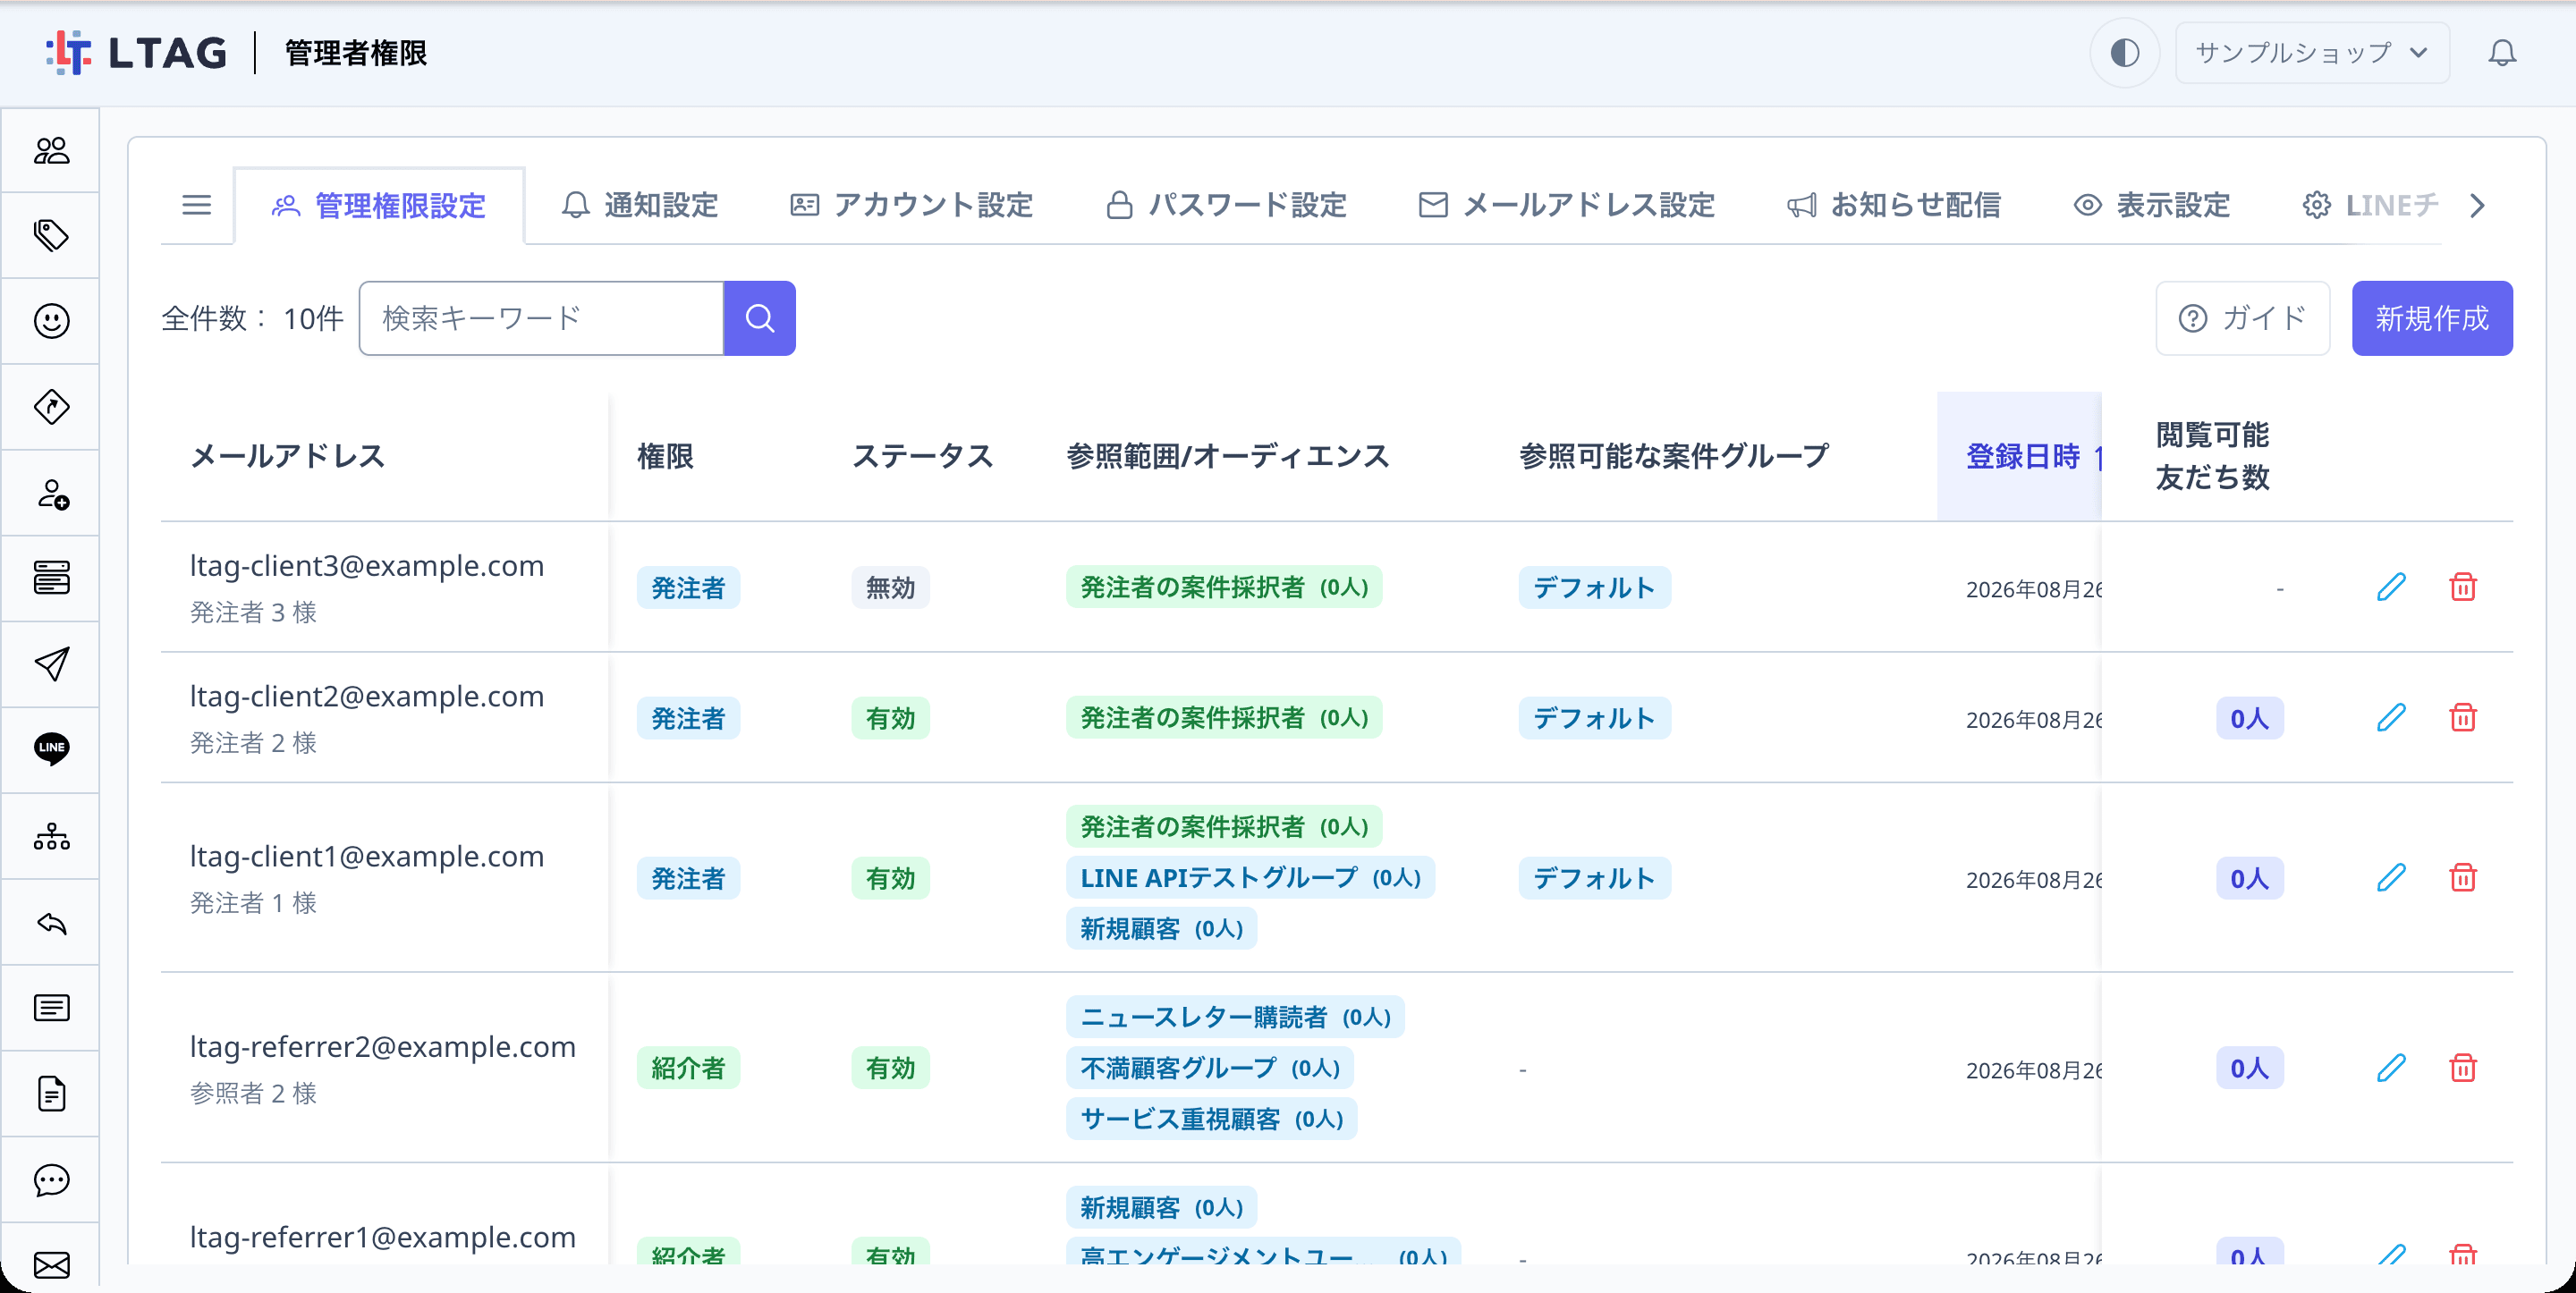Open the chat bubble sidebar icon
This screenshot has width=2576, height=1293.
[51, 1180]
